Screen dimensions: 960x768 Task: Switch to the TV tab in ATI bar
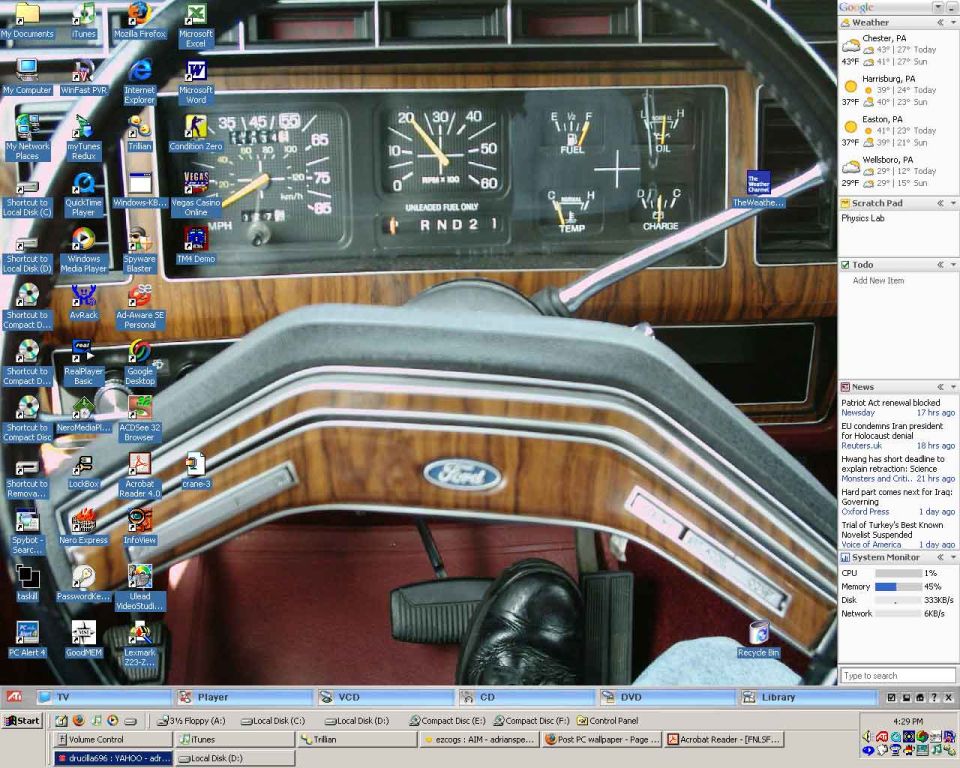pos(103,697)
